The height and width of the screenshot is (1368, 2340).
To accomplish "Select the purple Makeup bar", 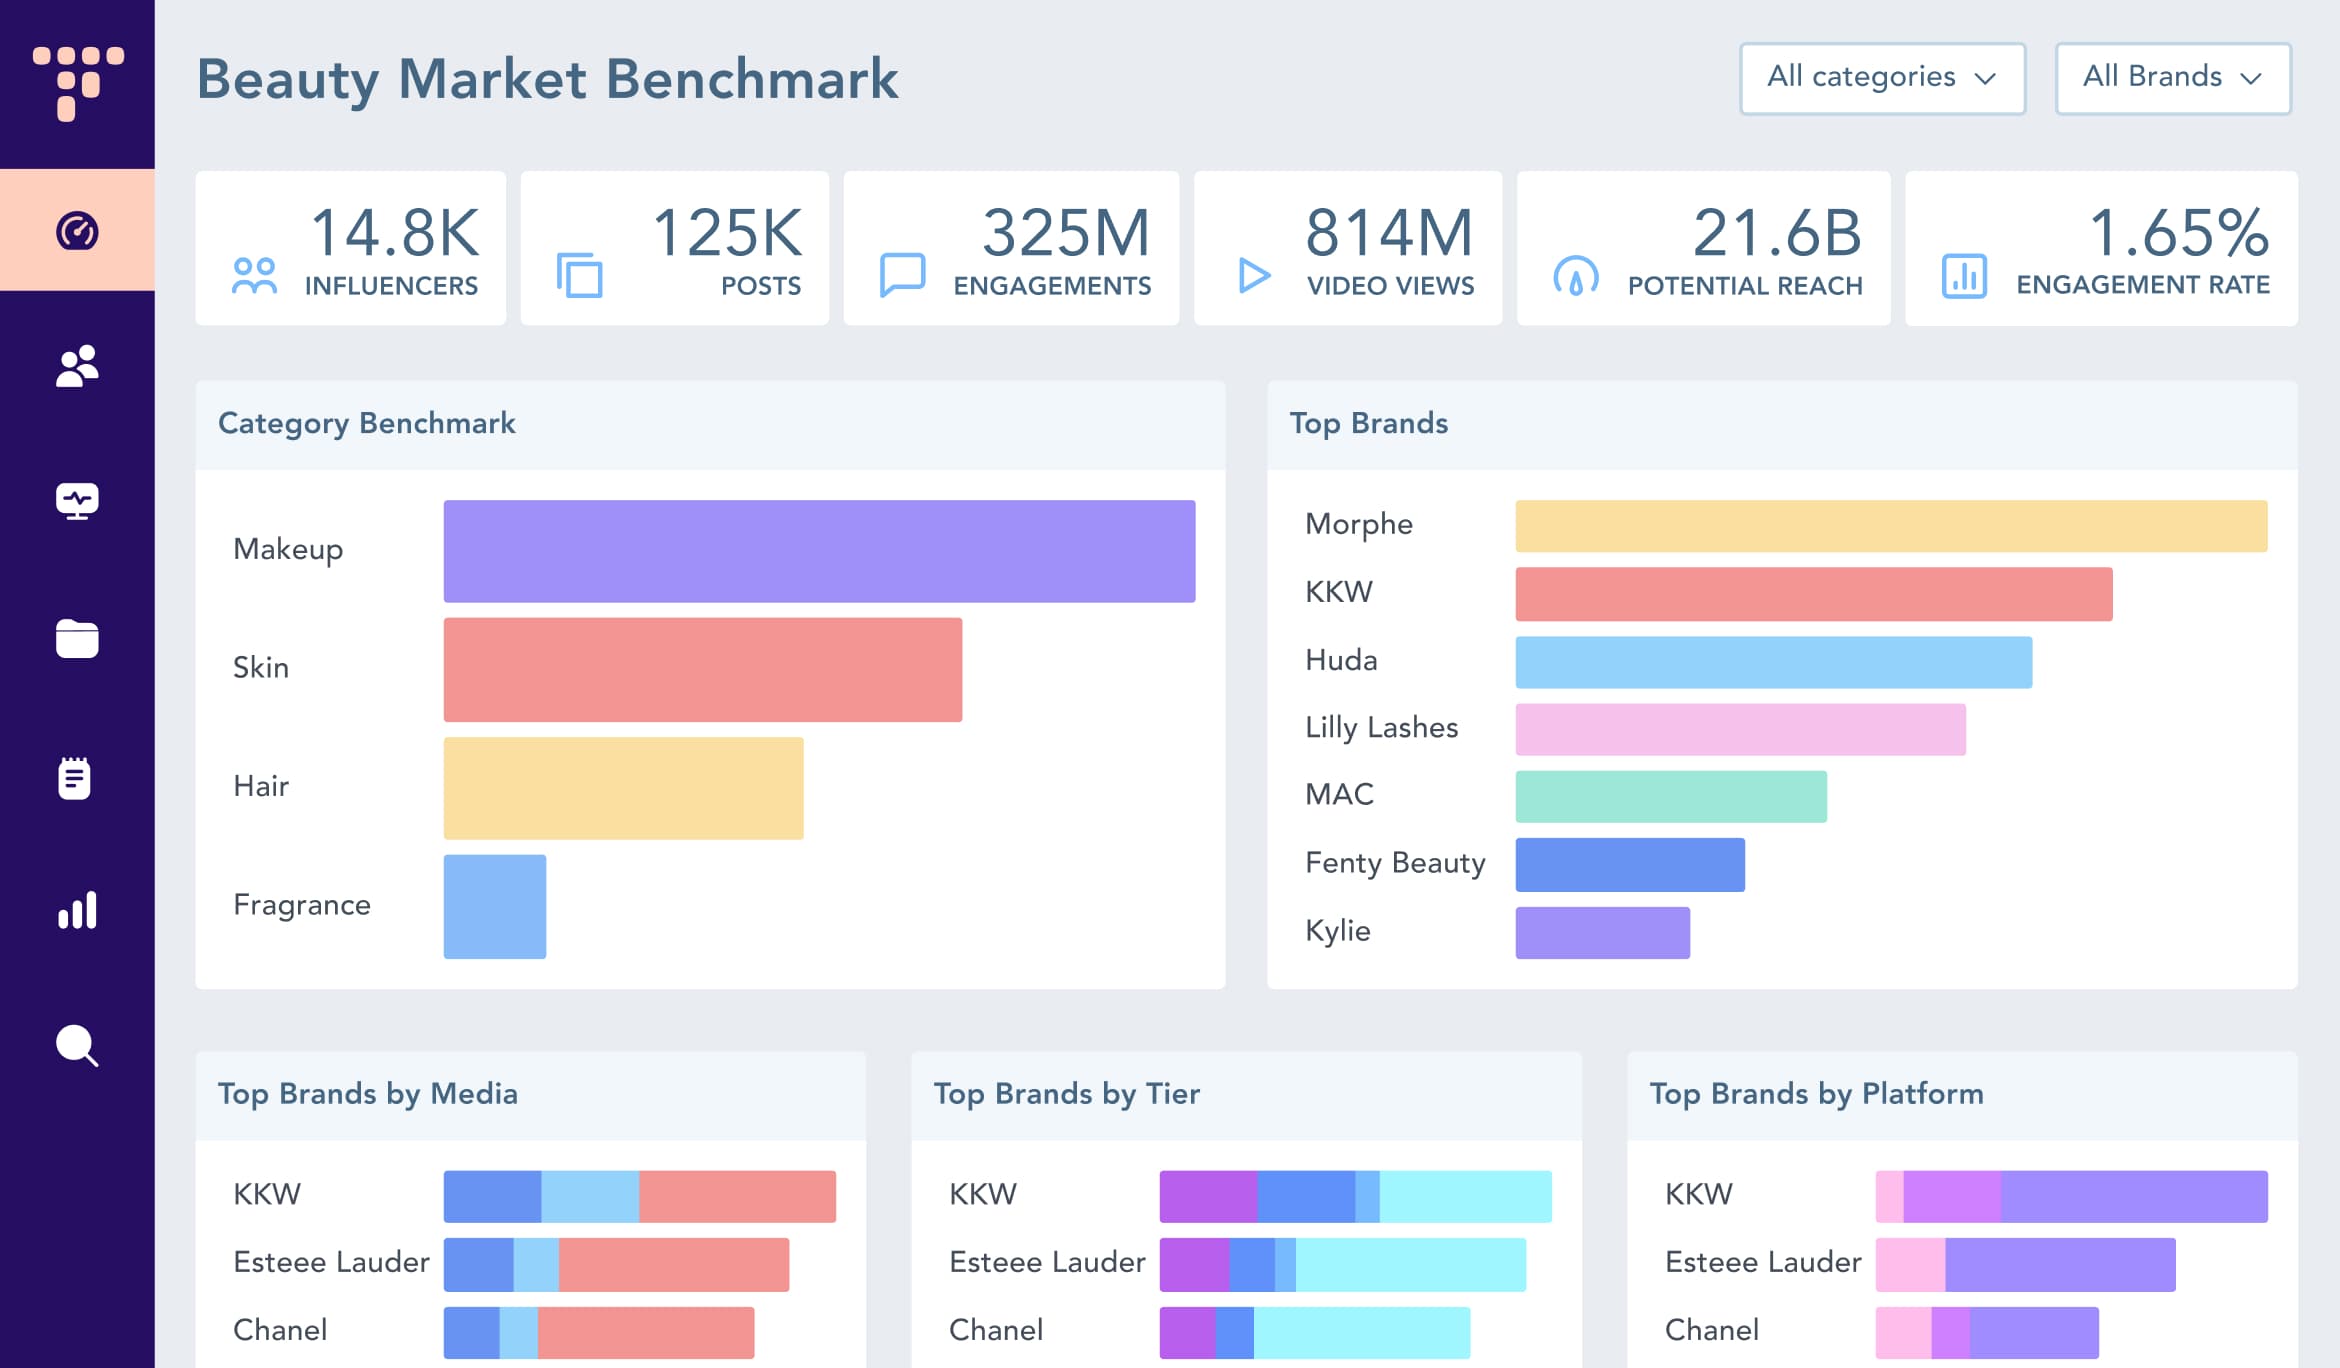I will coord(819,551).
